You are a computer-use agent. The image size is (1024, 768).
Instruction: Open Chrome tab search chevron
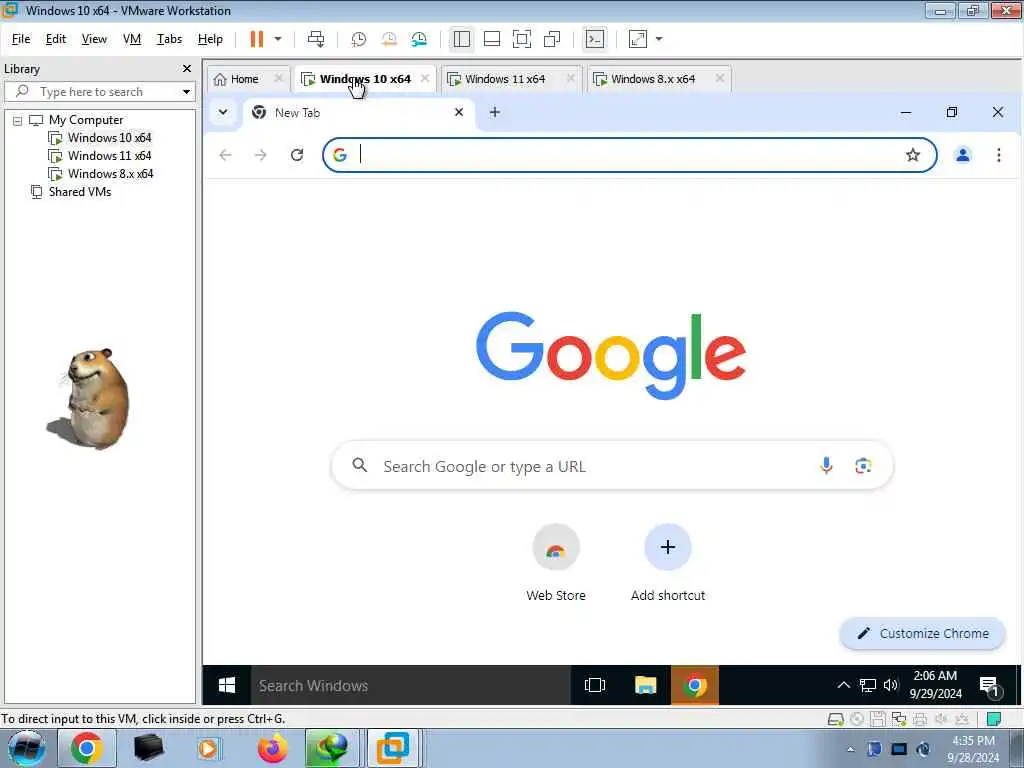point(223,112)
